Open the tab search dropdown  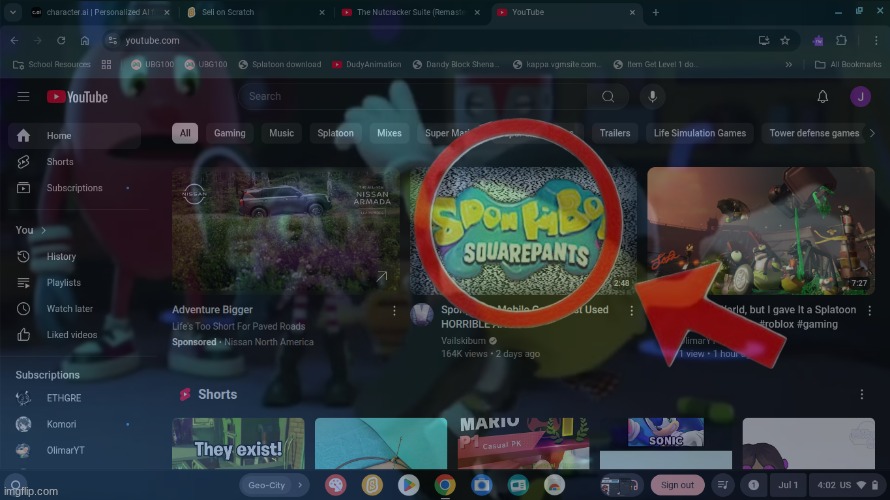click(x=12, y=12)
